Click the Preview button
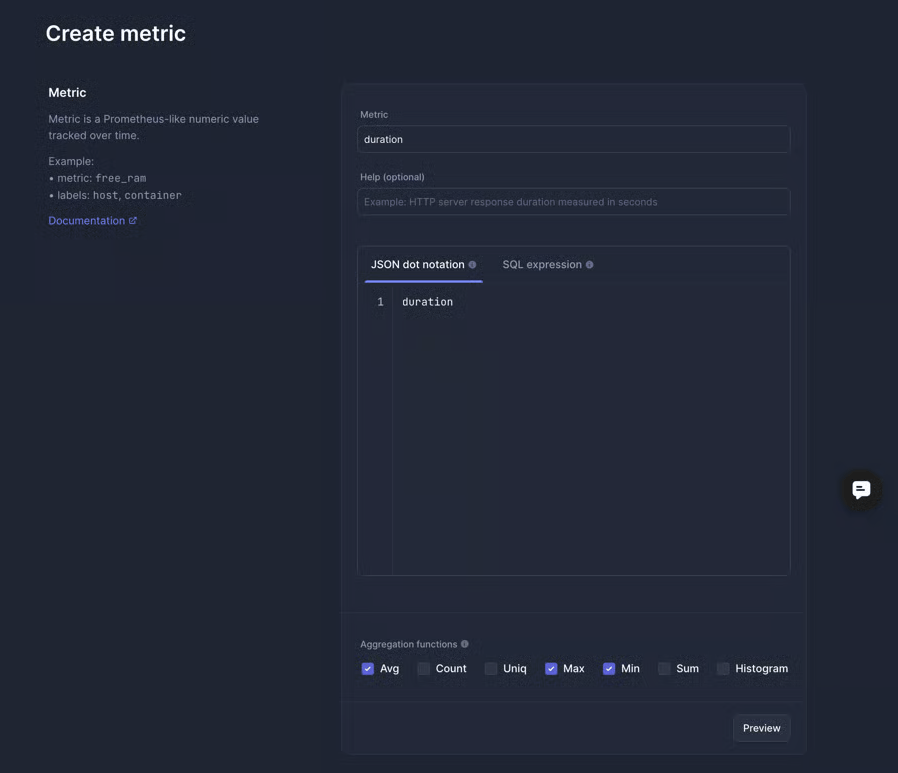Viewport: 898px width, 773px height. (x=761, y=728)
